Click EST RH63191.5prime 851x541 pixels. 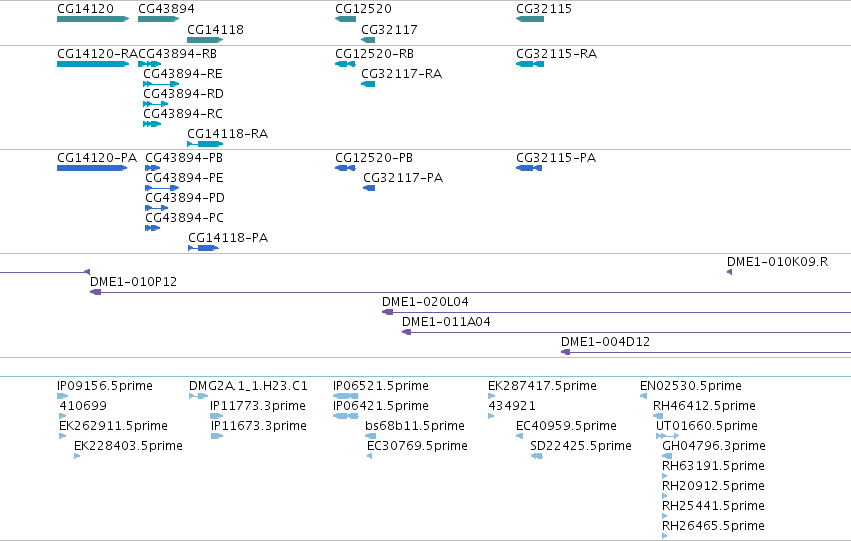665,476
